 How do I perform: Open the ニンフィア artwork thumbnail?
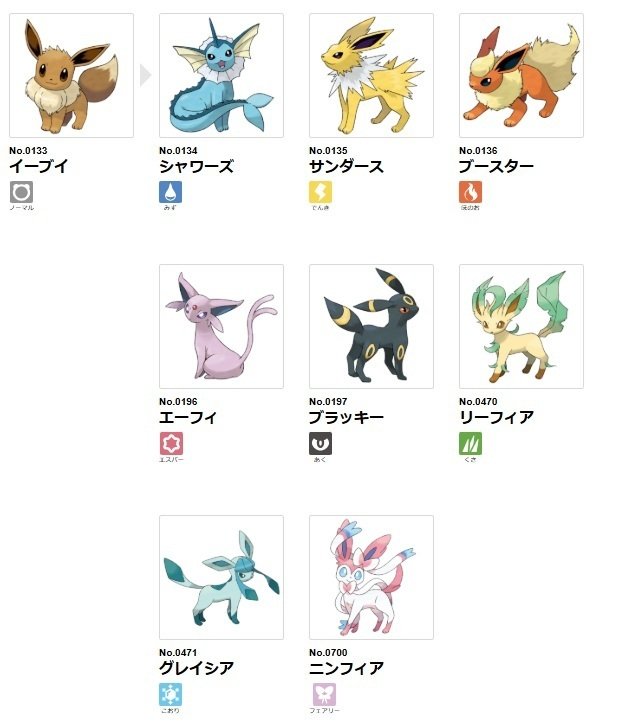coord(371,577)
